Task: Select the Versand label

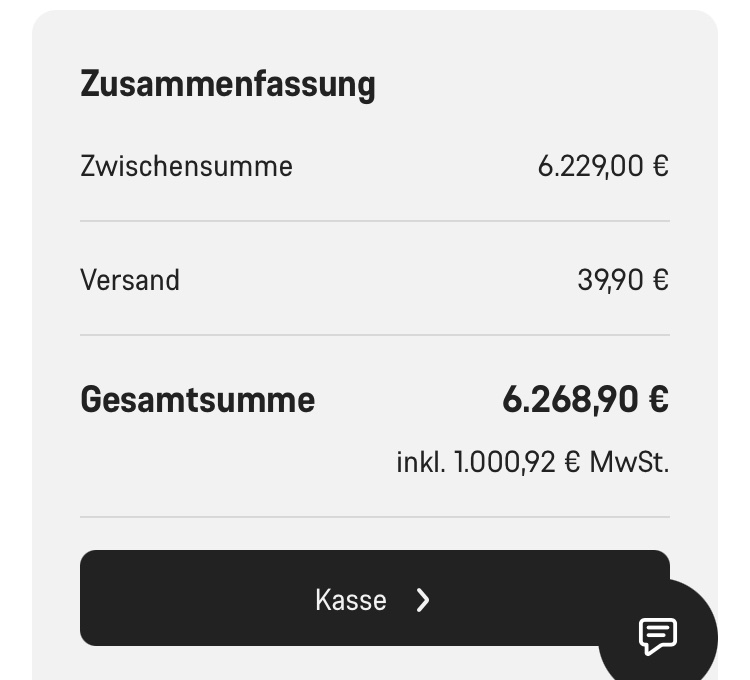Action: [x=130, y=280]
